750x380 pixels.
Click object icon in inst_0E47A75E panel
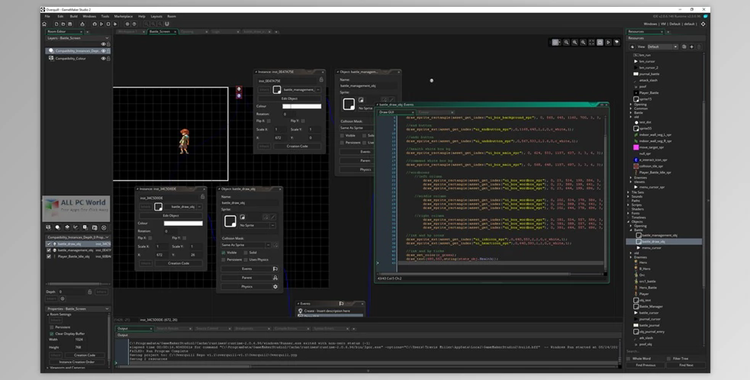(x=277, y=89)
